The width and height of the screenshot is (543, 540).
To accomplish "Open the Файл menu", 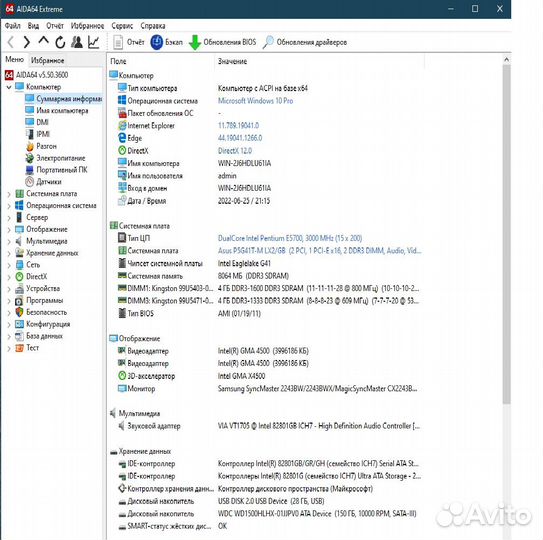I will 13,26.
